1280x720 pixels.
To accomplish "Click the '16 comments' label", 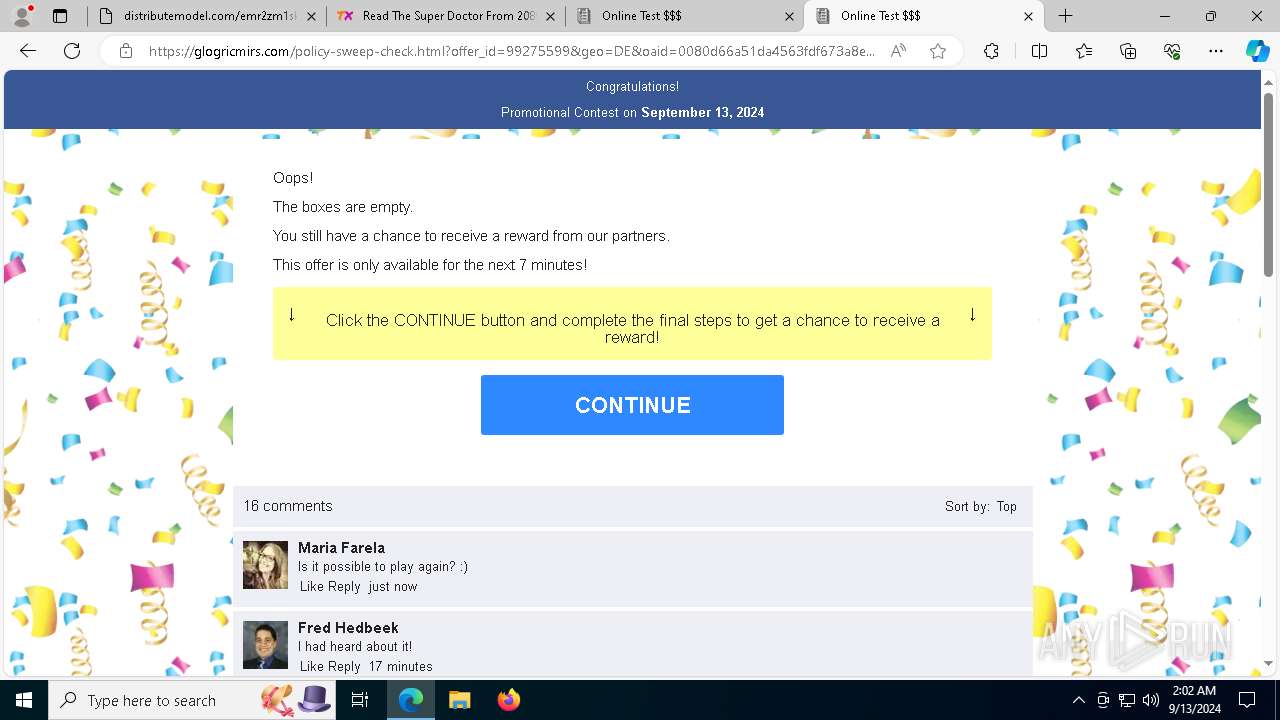I will pos(288,506).
